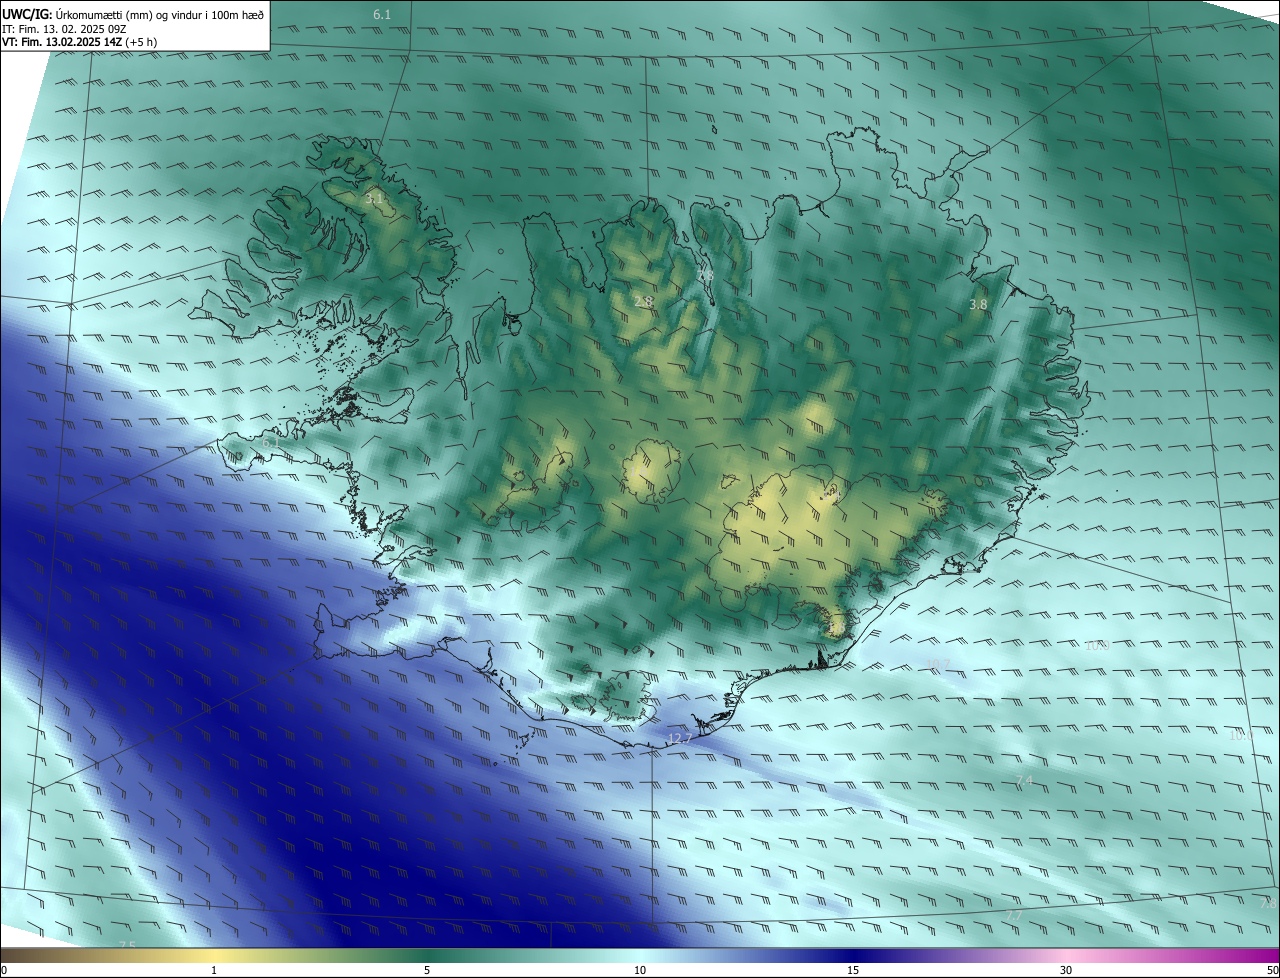This screenshot has height=978, width=1280.
Task: Click the title line 'UWC/IG: Úrkomumætti (mm) og vindur í 100m hæð'
Action: pos(133,14)
